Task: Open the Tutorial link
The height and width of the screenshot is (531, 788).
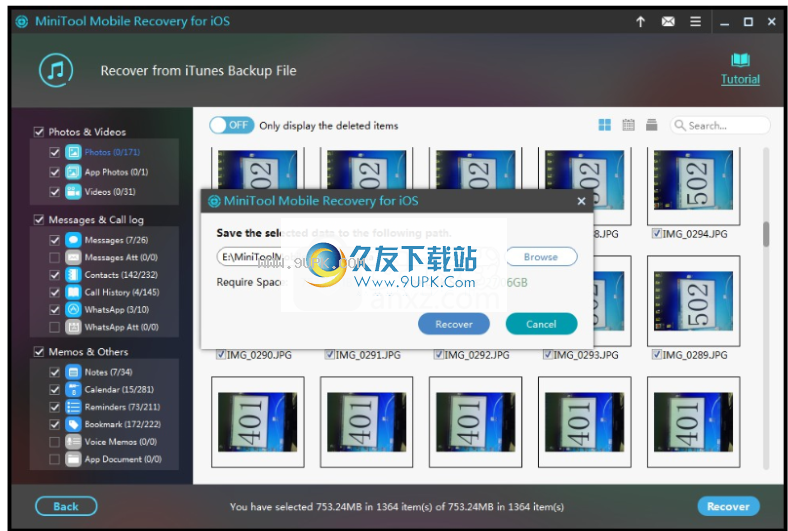Action: 740,79
